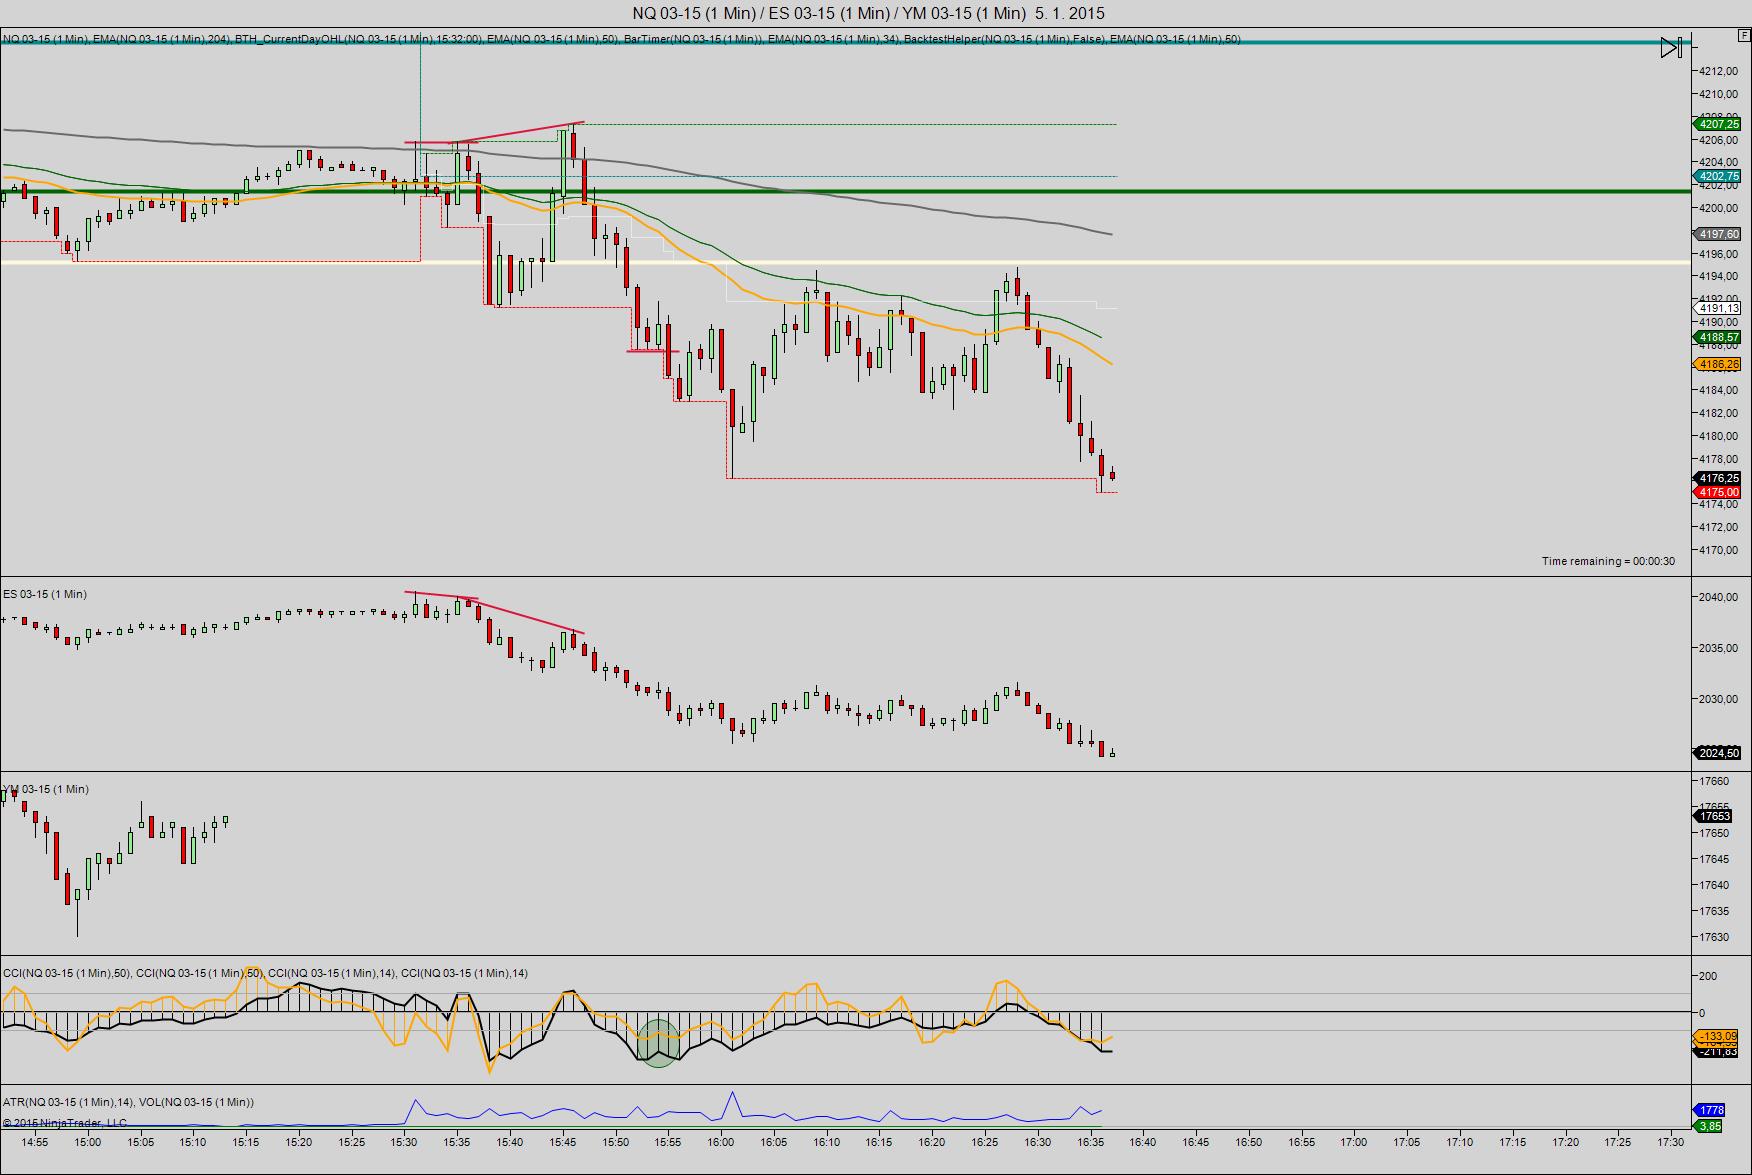Select the green shaded circle on CCI panel
The width and height of the screenshot is (1752, 1175).
tap(658, 1043)
